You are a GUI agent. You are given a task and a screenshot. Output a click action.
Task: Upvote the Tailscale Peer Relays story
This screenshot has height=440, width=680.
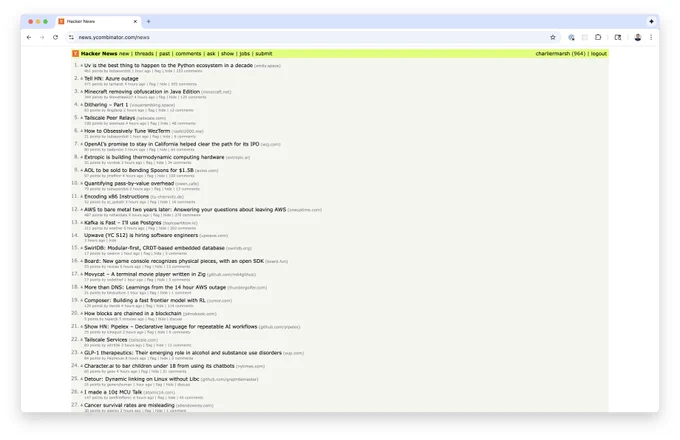click(x=81, y=118)
